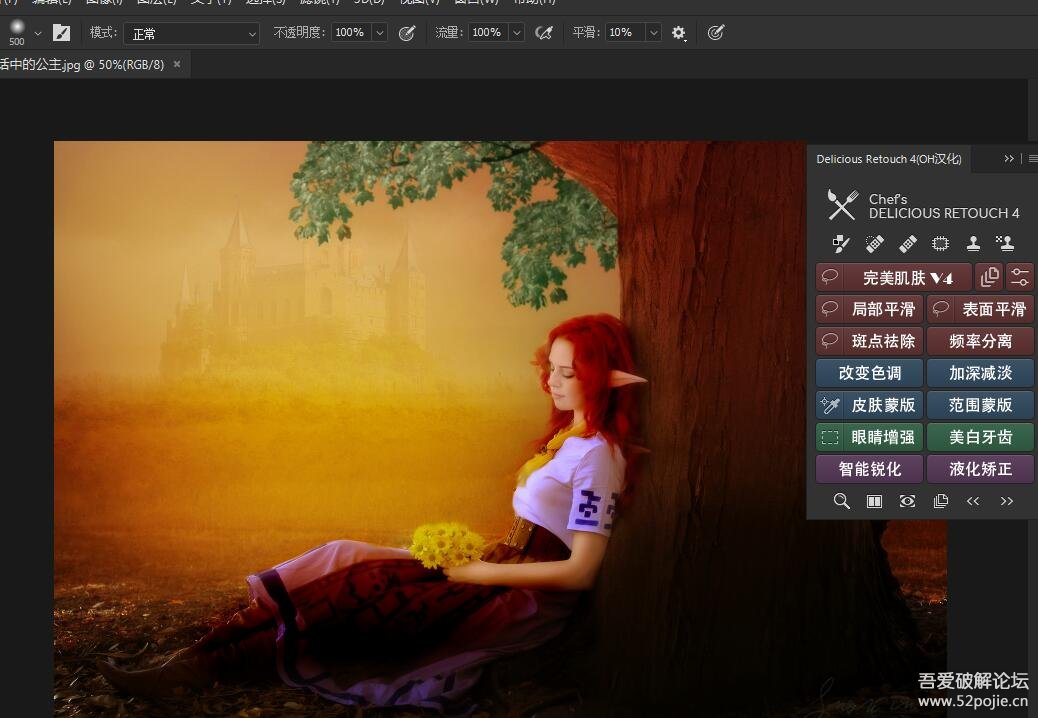Click the stacked layers copy icon at the panel bottom
This screenshot has width=1038, height=718.
pyautogui.click(x=941, y=502)
